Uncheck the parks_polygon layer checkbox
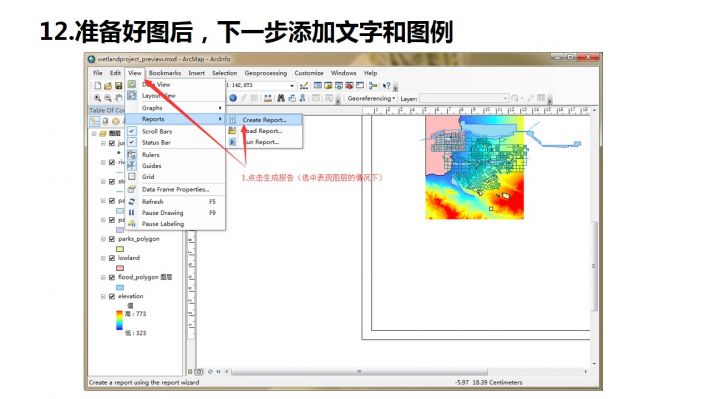 coord(112,239)
